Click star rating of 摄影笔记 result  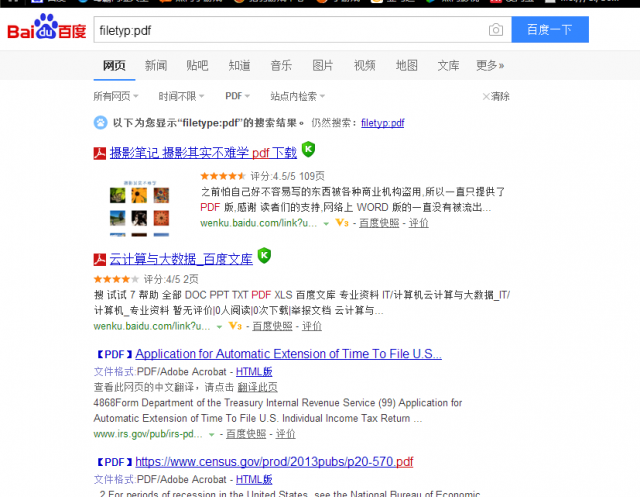coord(223,176)
